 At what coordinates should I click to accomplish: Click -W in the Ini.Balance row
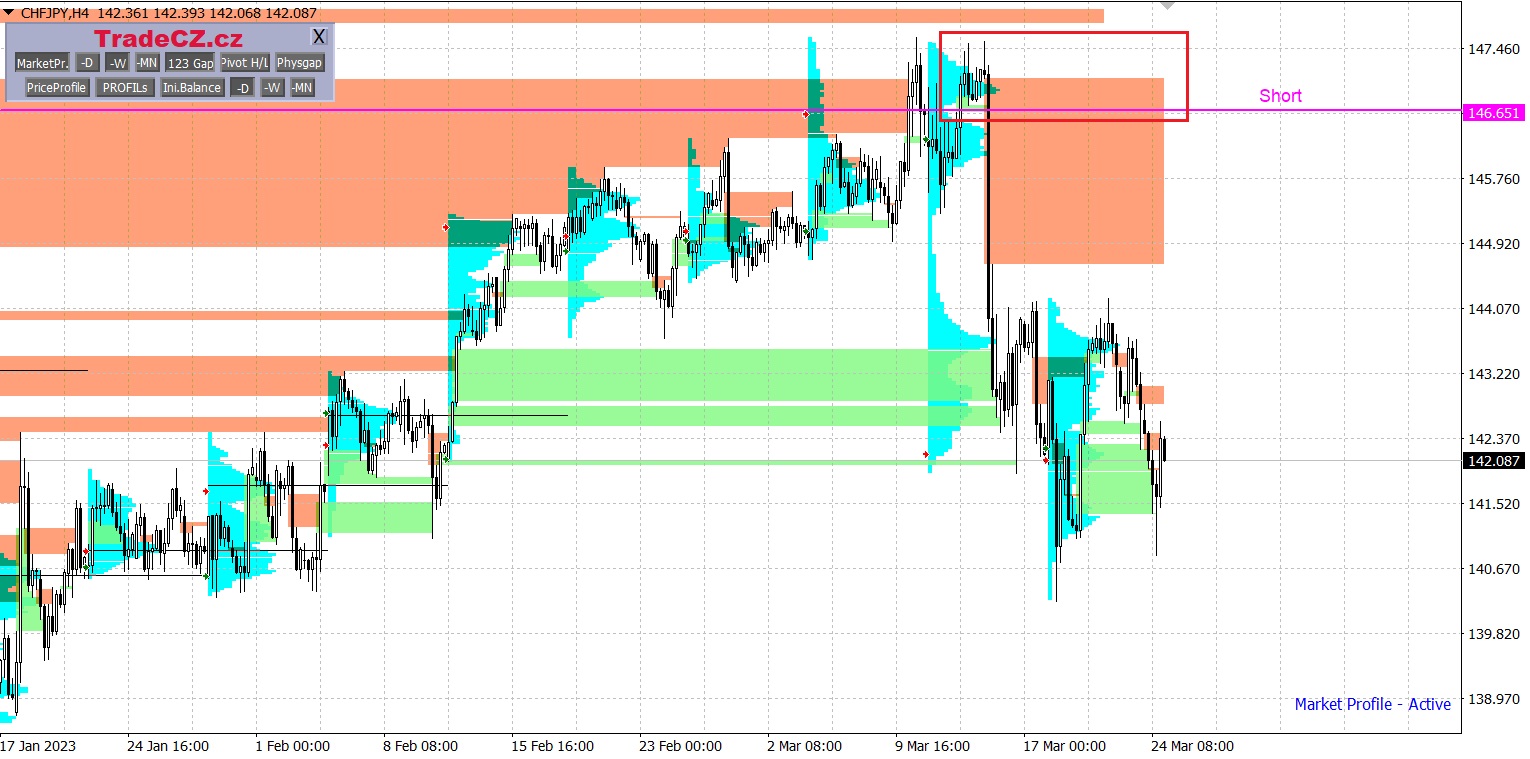272,88
